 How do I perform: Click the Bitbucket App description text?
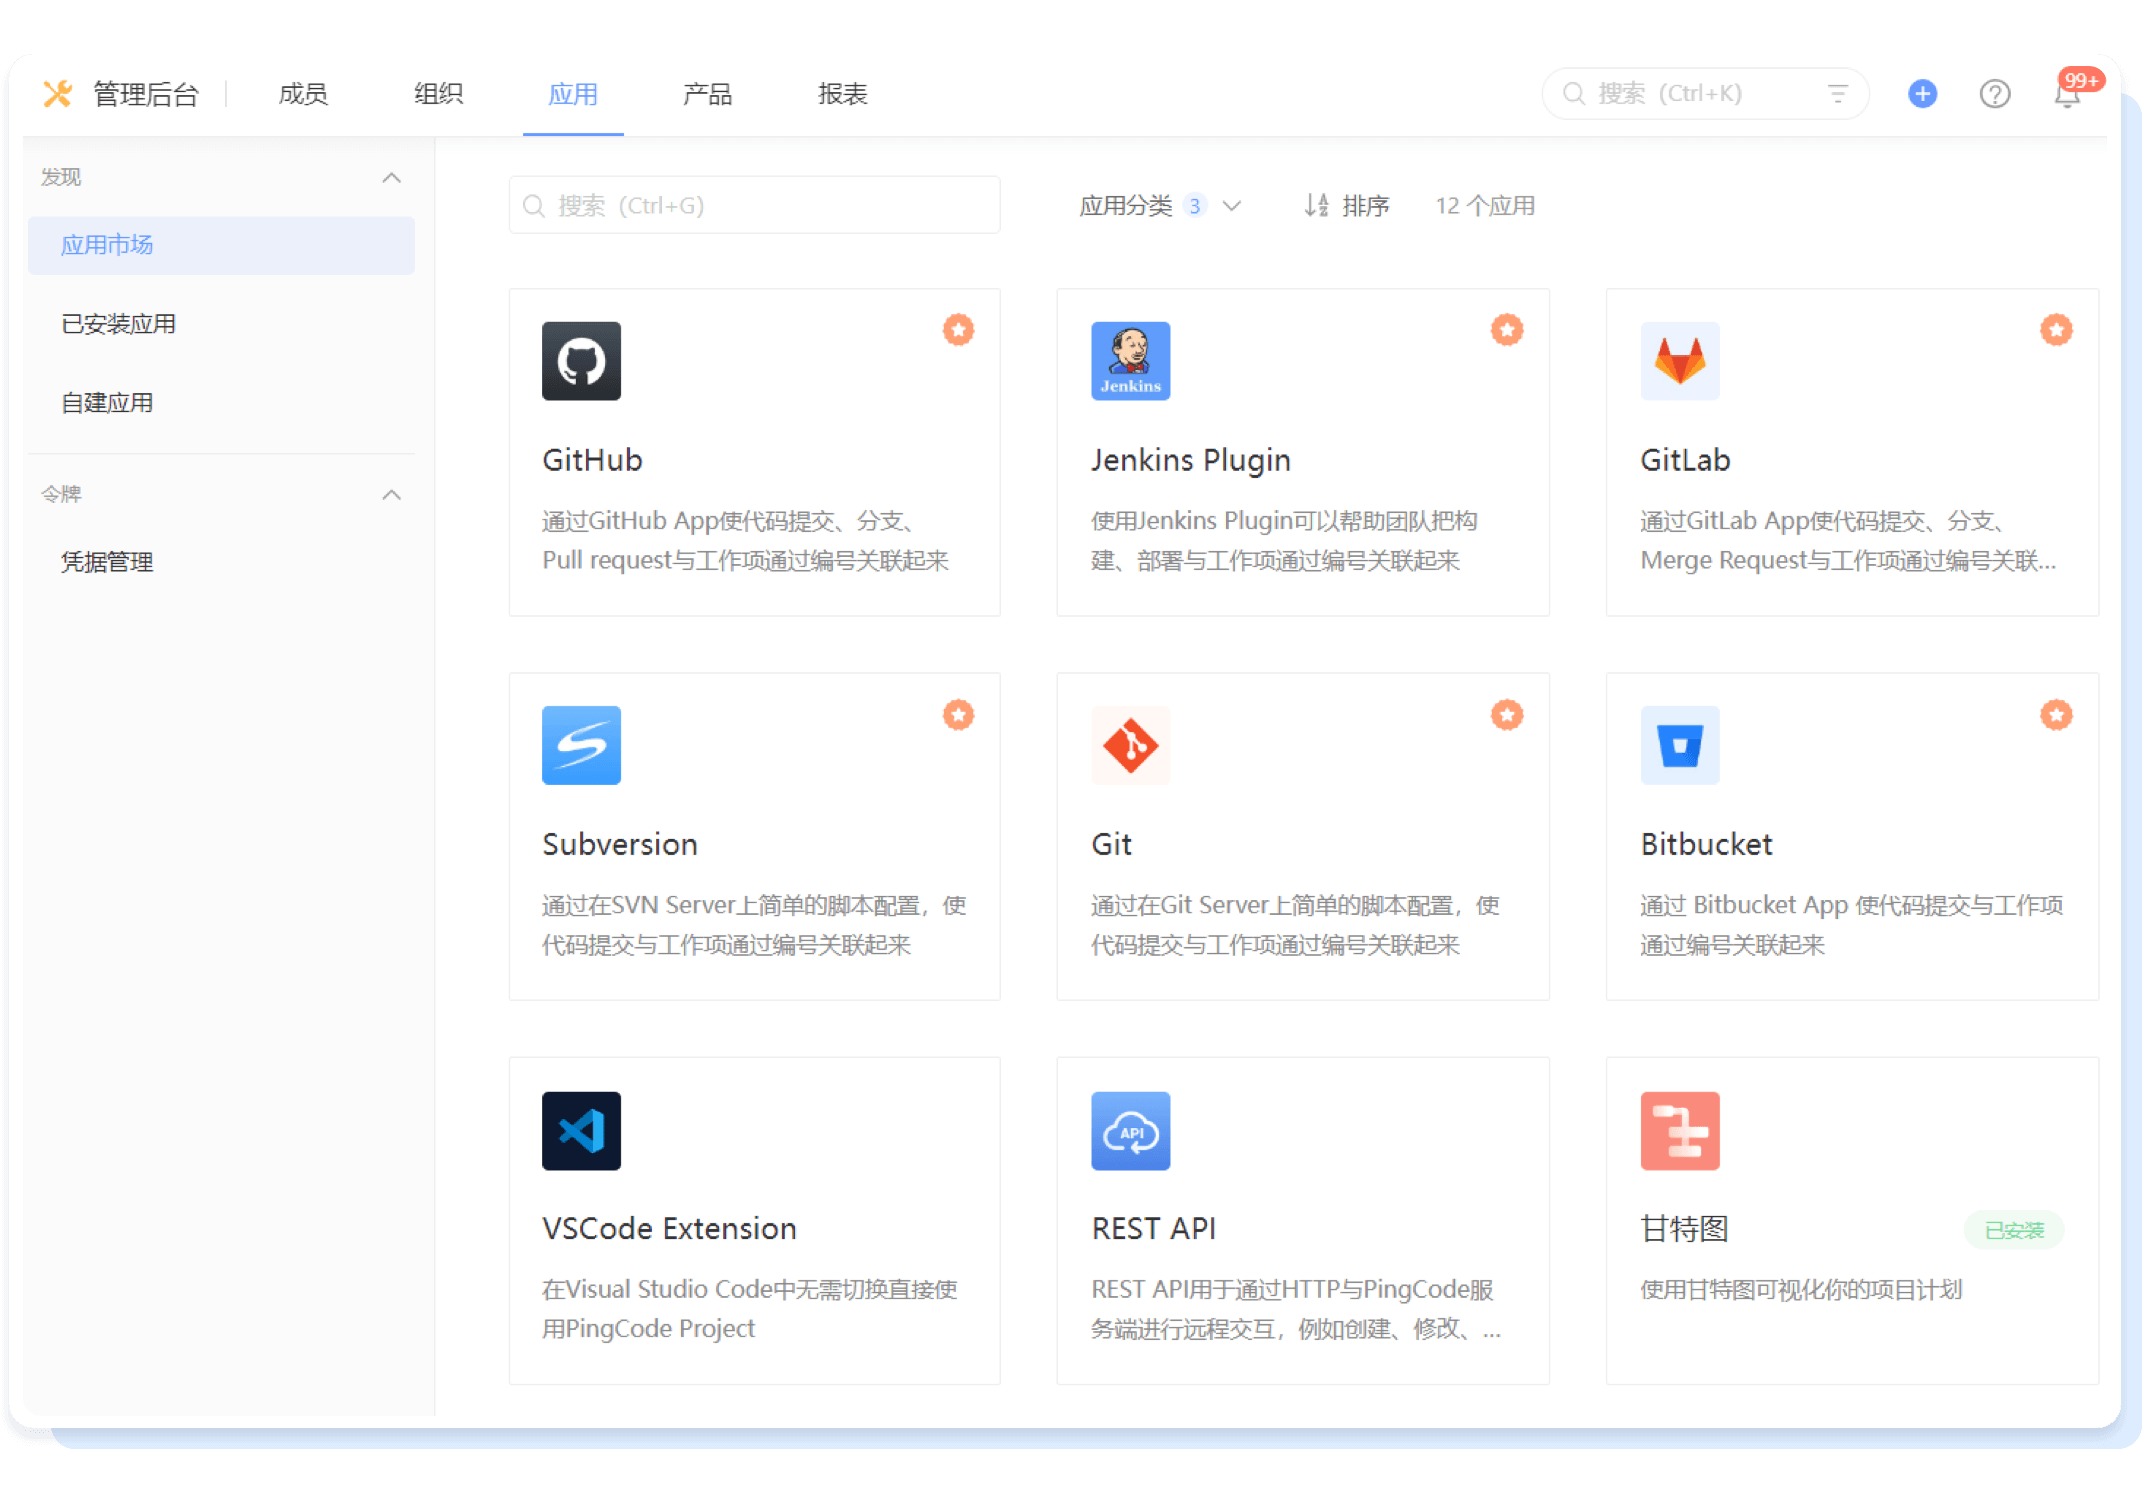pos(1851,925)
